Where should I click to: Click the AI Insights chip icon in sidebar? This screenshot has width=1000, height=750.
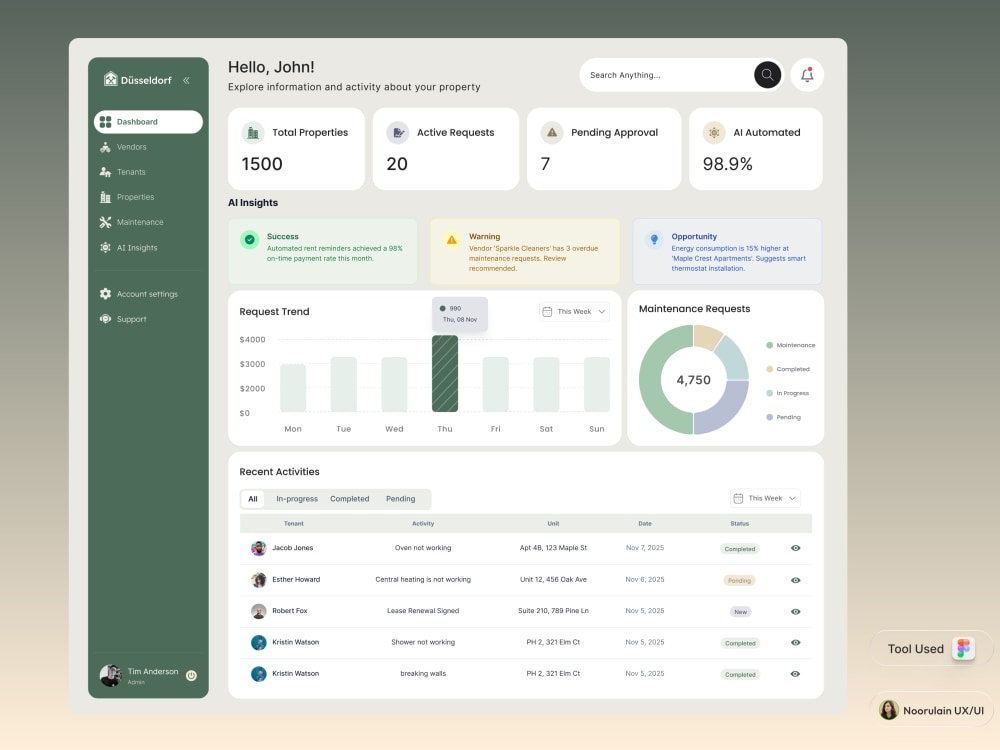coord(105,247)
